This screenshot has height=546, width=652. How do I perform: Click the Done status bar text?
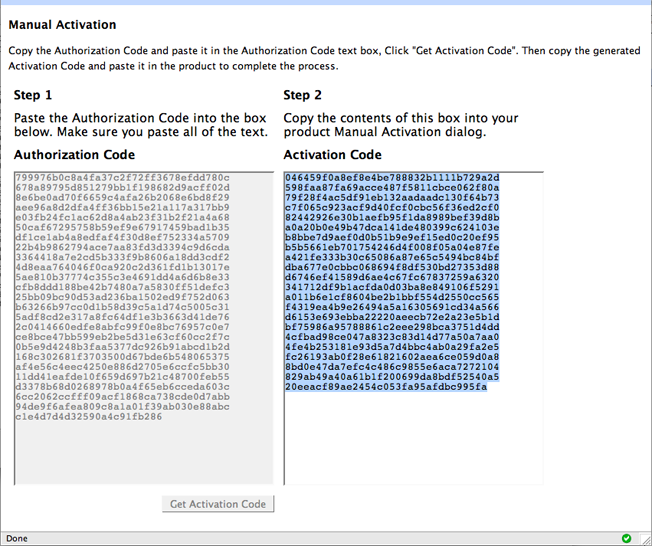(17, 539)
